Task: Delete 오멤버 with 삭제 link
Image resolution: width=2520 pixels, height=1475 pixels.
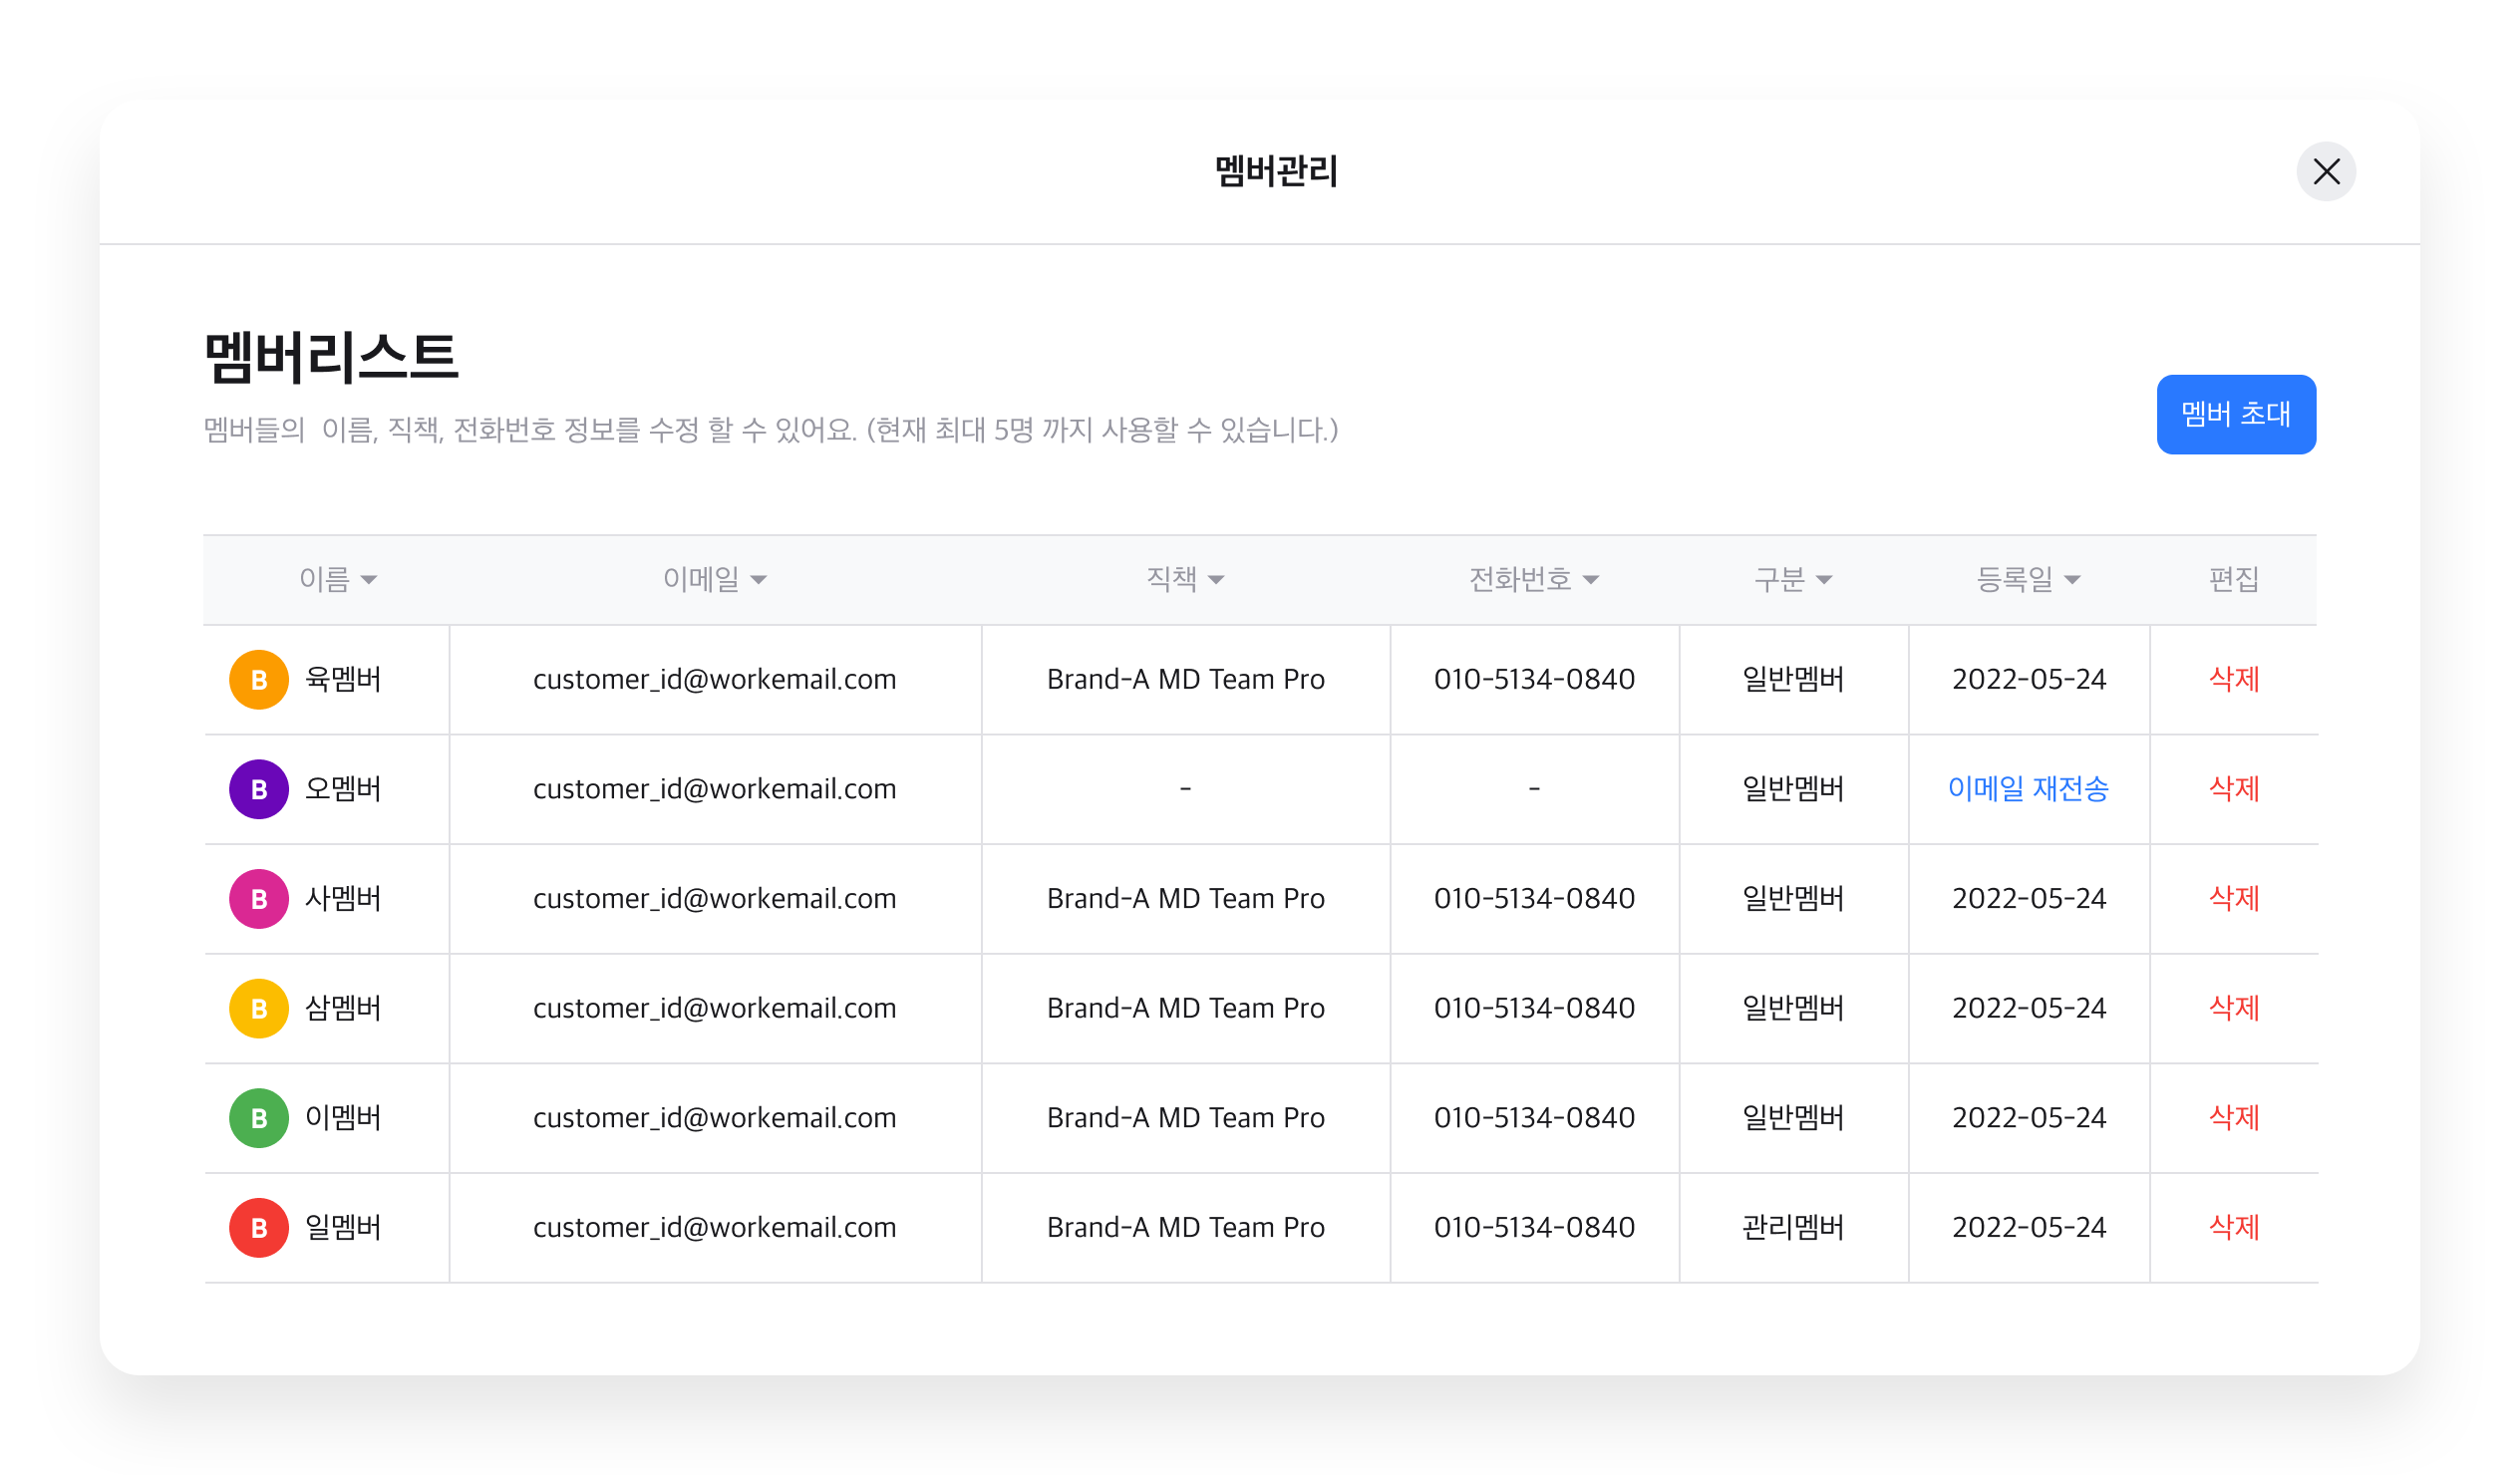Action: coord(2234,788)
